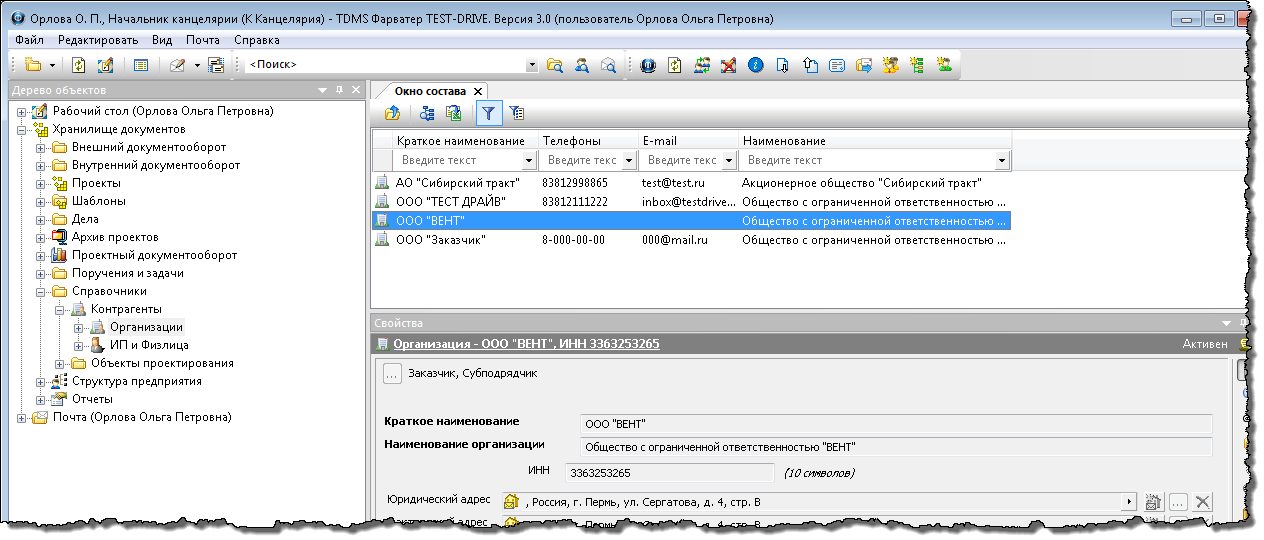
Task: Click the search folder icon beside the search box
Action: coord(555,65)
